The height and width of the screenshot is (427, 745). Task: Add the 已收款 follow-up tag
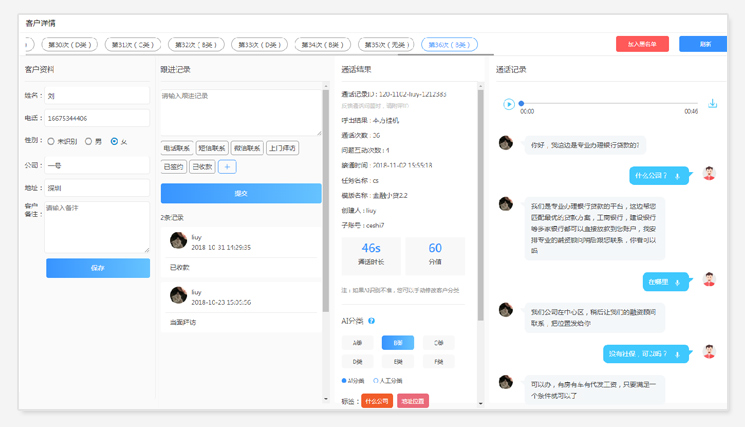pos(202,167)
